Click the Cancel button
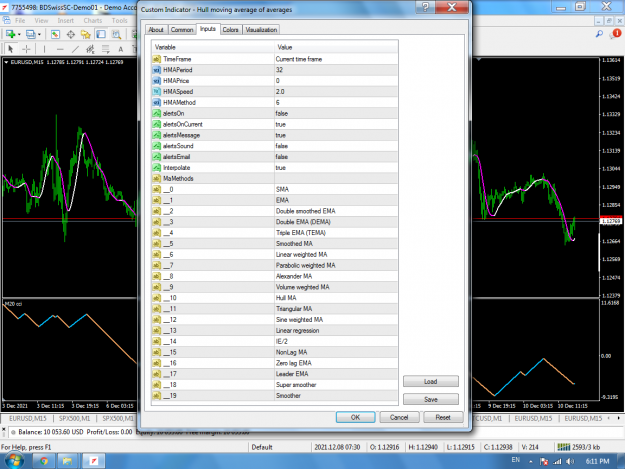Viewport: 625px width, 469px height. click(399, 417)
